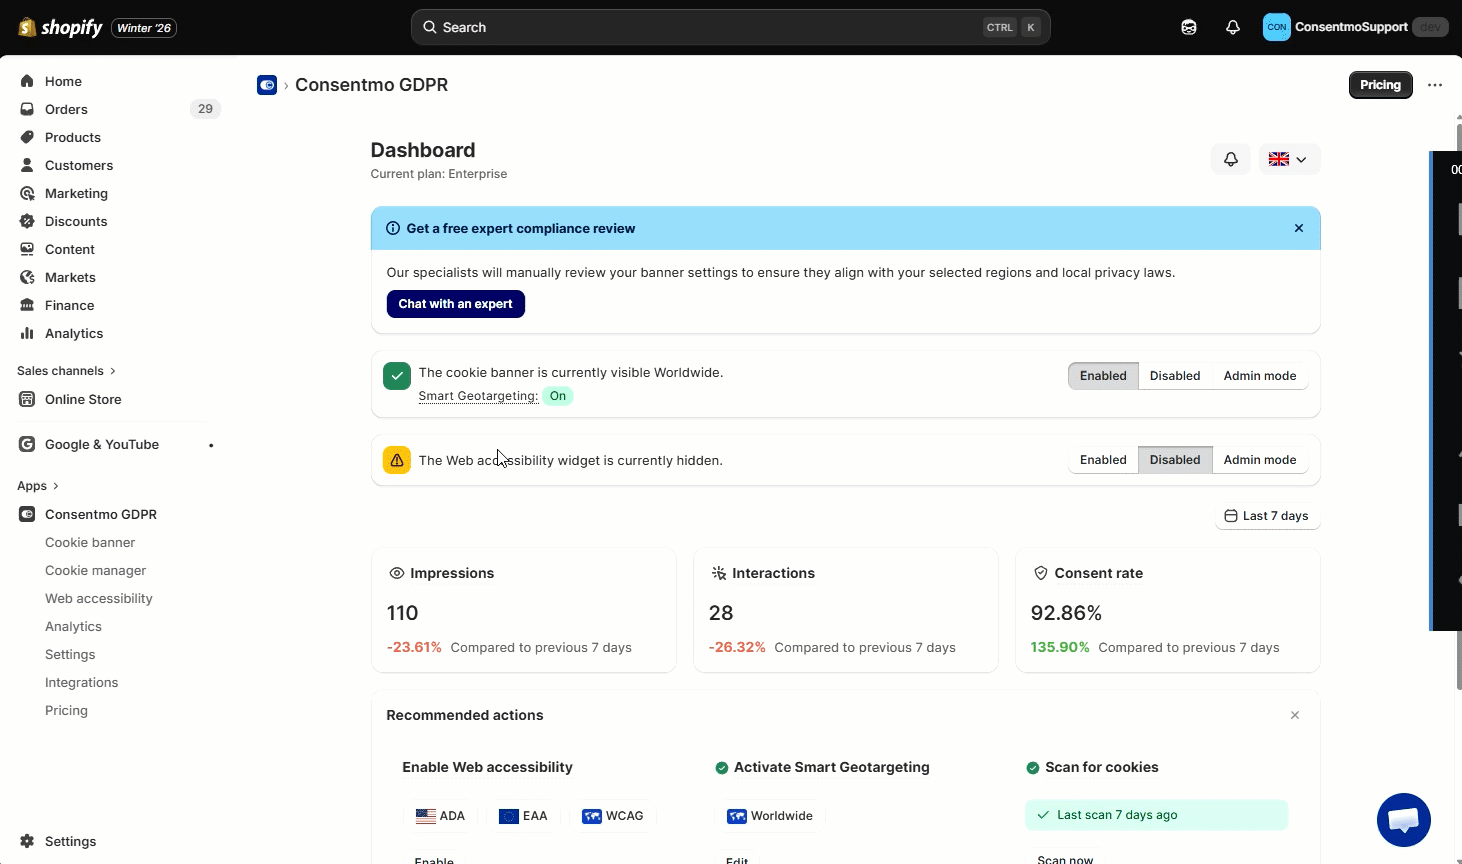Go to Orders in the sidebar
Image resolution: width=1462 pixels, height=864 pixels.
[x=66, y=109]
